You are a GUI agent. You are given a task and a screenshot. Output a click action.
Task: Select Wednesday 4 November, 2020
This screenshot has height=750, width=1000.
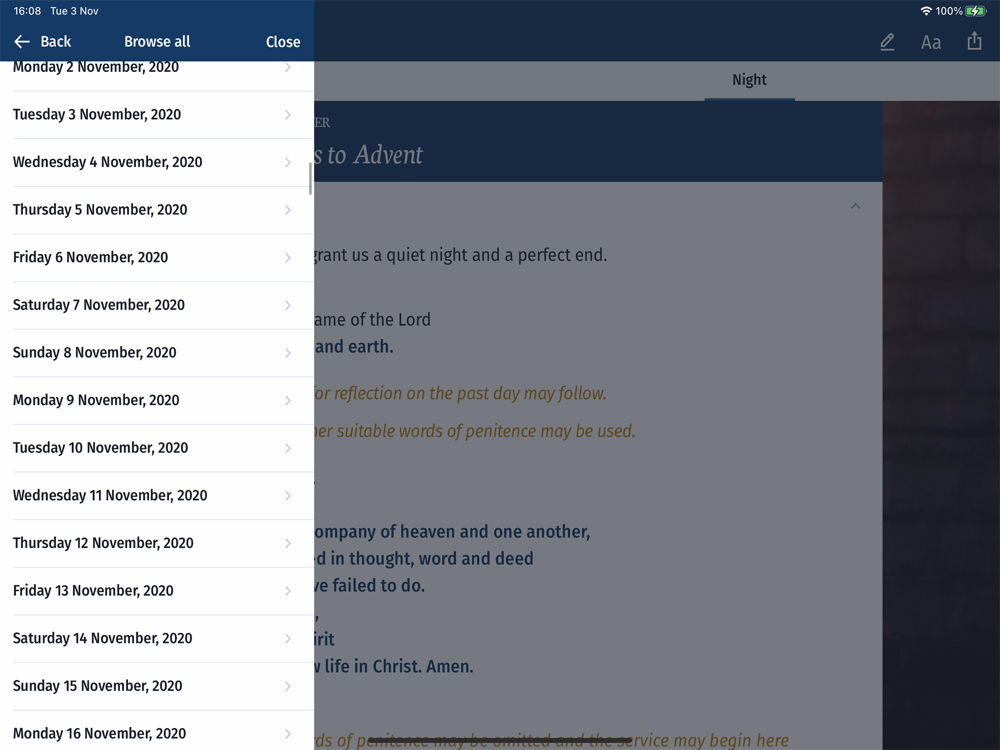(x=157, y=162)
